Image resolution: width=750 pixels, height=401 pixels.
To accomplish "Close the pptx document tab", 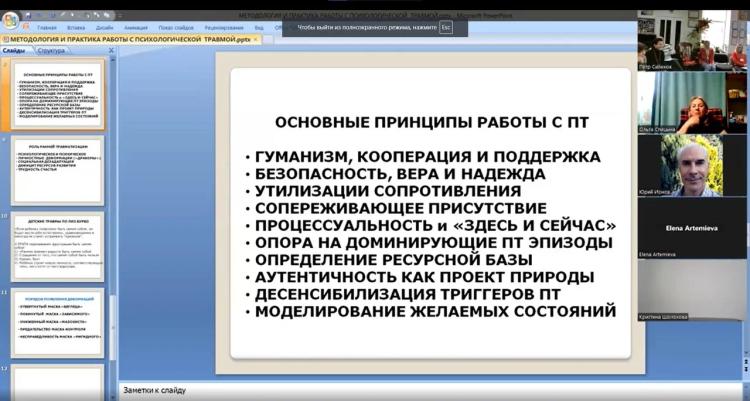I will coord(256,39).
